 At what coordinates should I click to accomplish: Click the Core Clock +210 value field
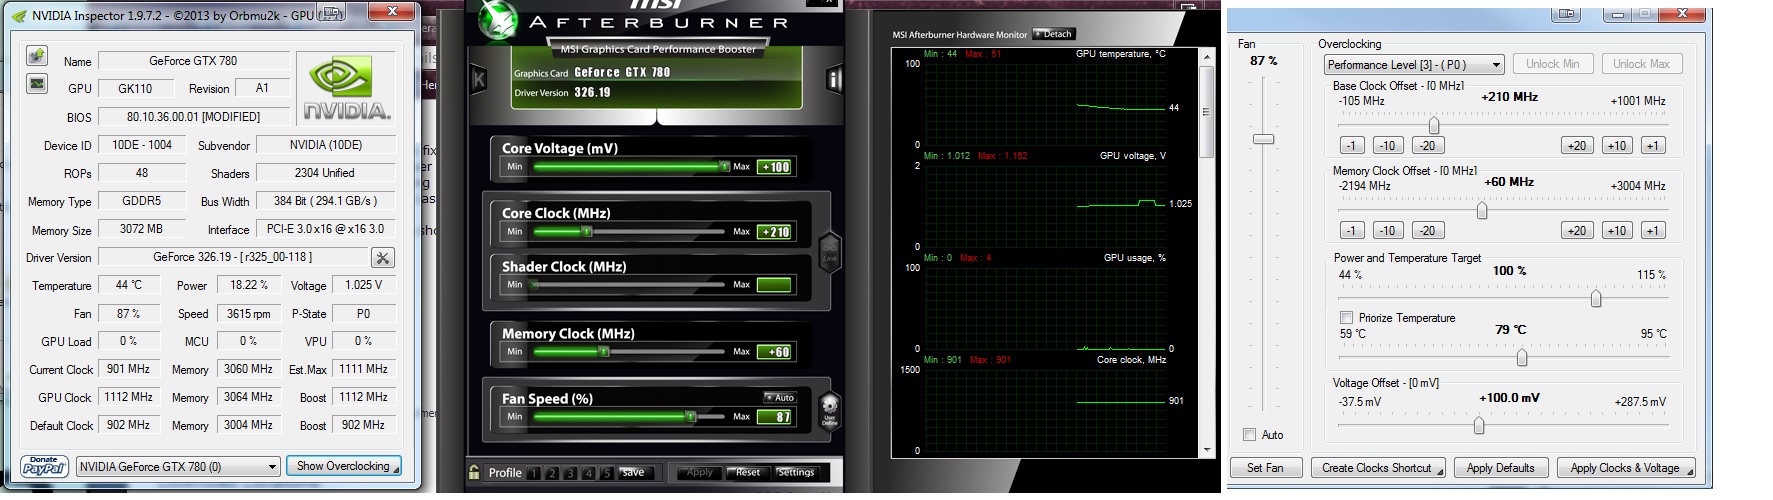click(x=774, y=232)
